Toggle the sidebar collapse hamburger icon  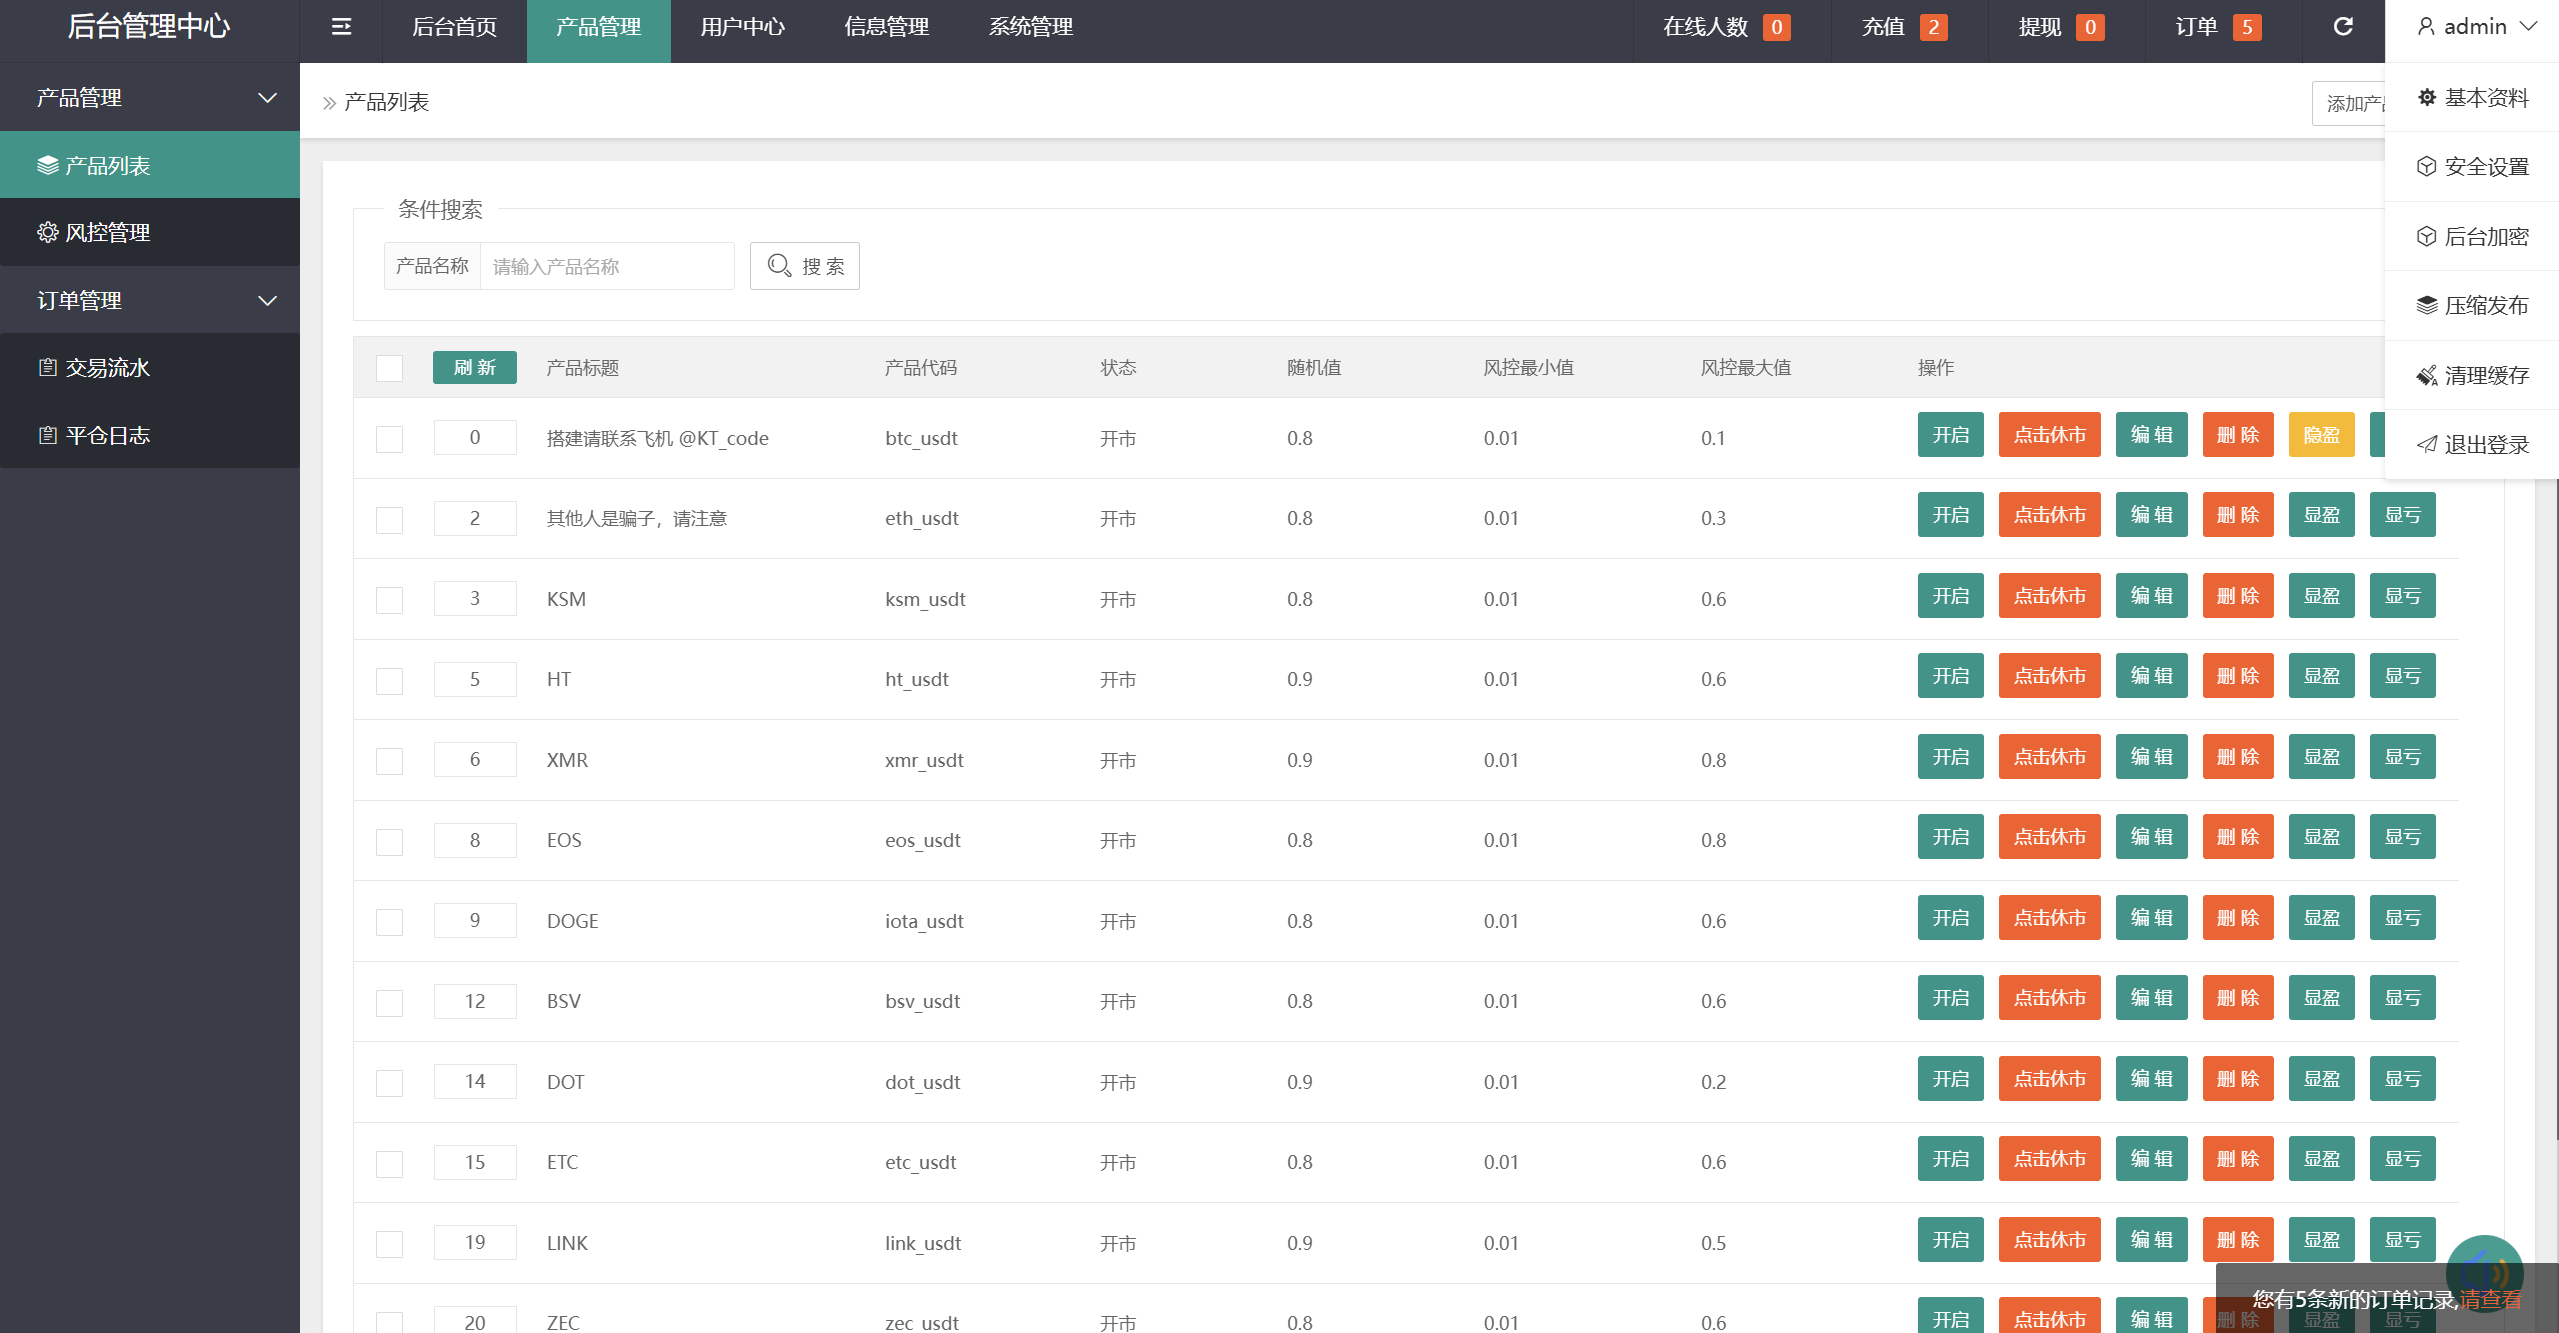pyautogui.click(x=341, y=27)
